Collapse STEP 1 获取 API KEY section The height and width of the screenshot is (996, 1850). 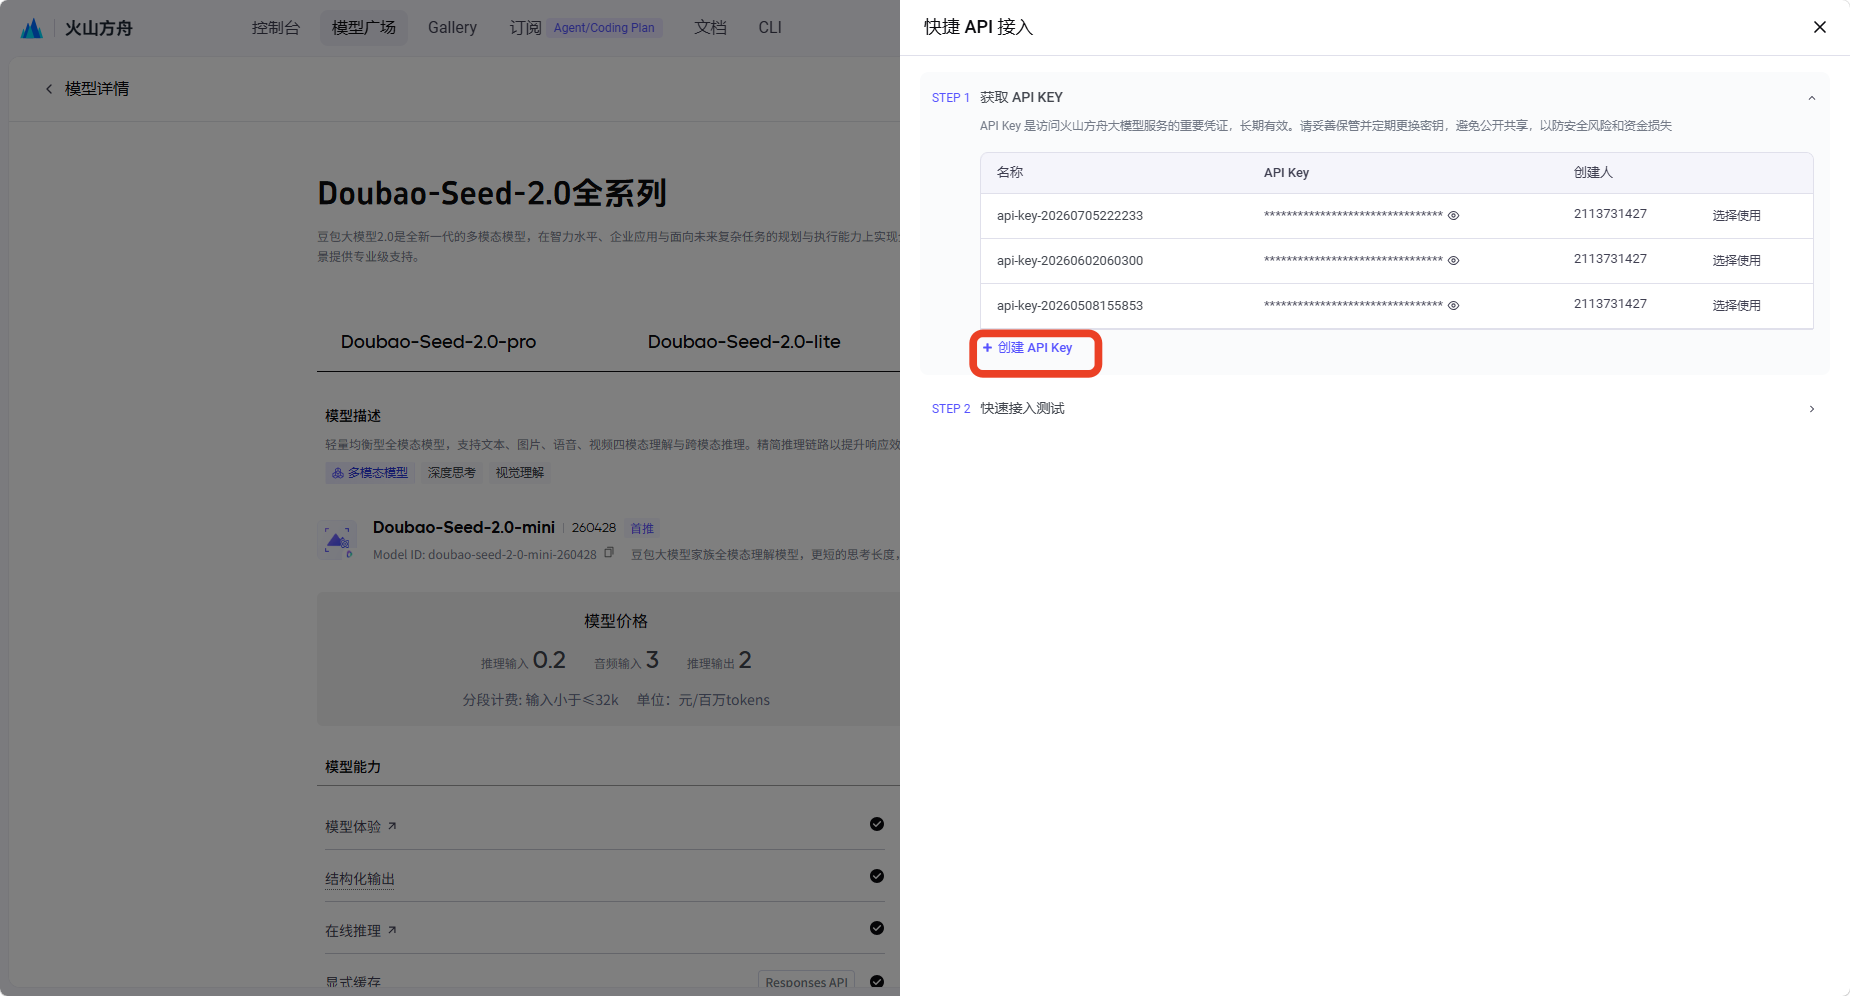point(1811,98)
